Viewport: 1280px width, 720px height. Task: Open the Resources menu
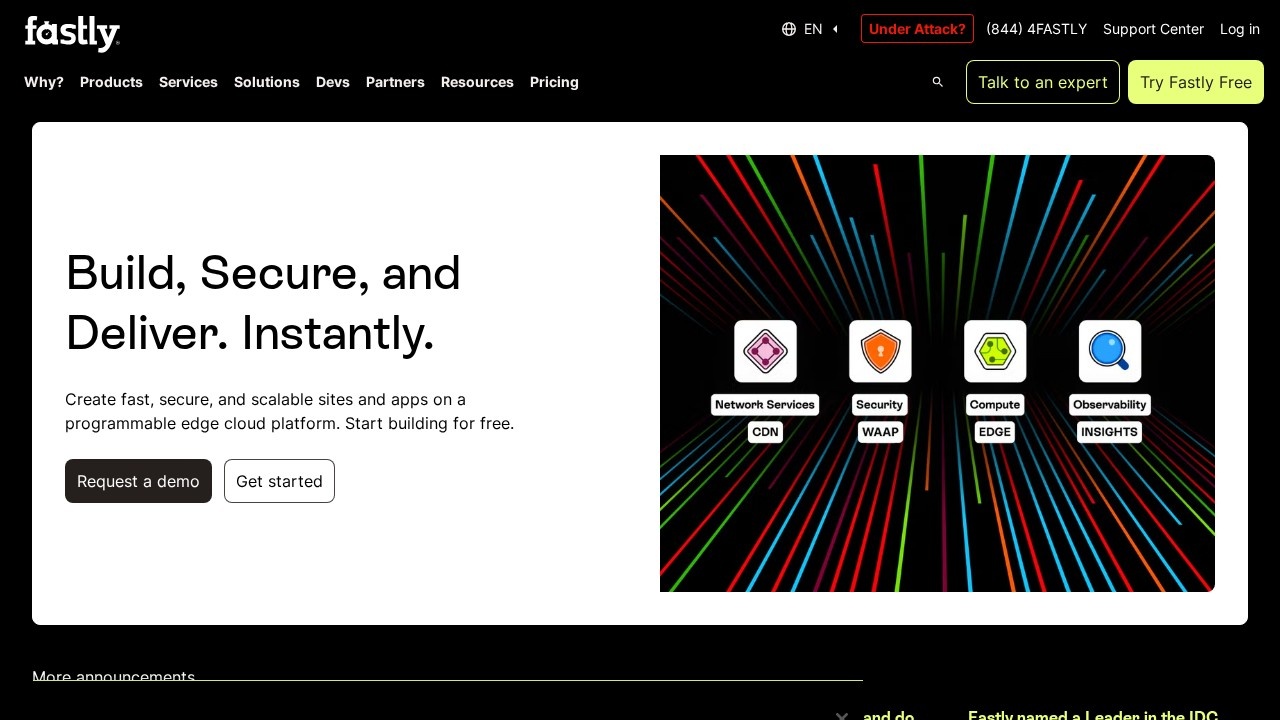click(477, 82)
